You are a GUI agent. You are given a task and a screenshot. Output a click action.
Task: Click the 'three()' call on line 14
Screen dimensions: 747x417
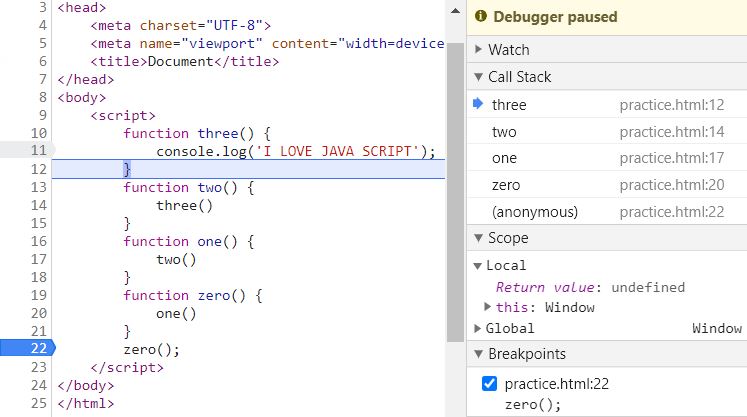click(x=184, y=205)
